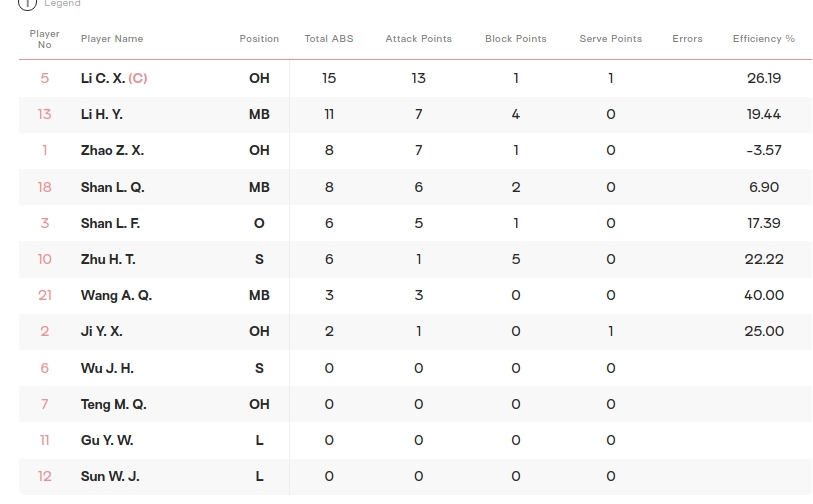Open Zhao Z. X. player entry
Screen dimensions: 813x504
tap(112, 150)
